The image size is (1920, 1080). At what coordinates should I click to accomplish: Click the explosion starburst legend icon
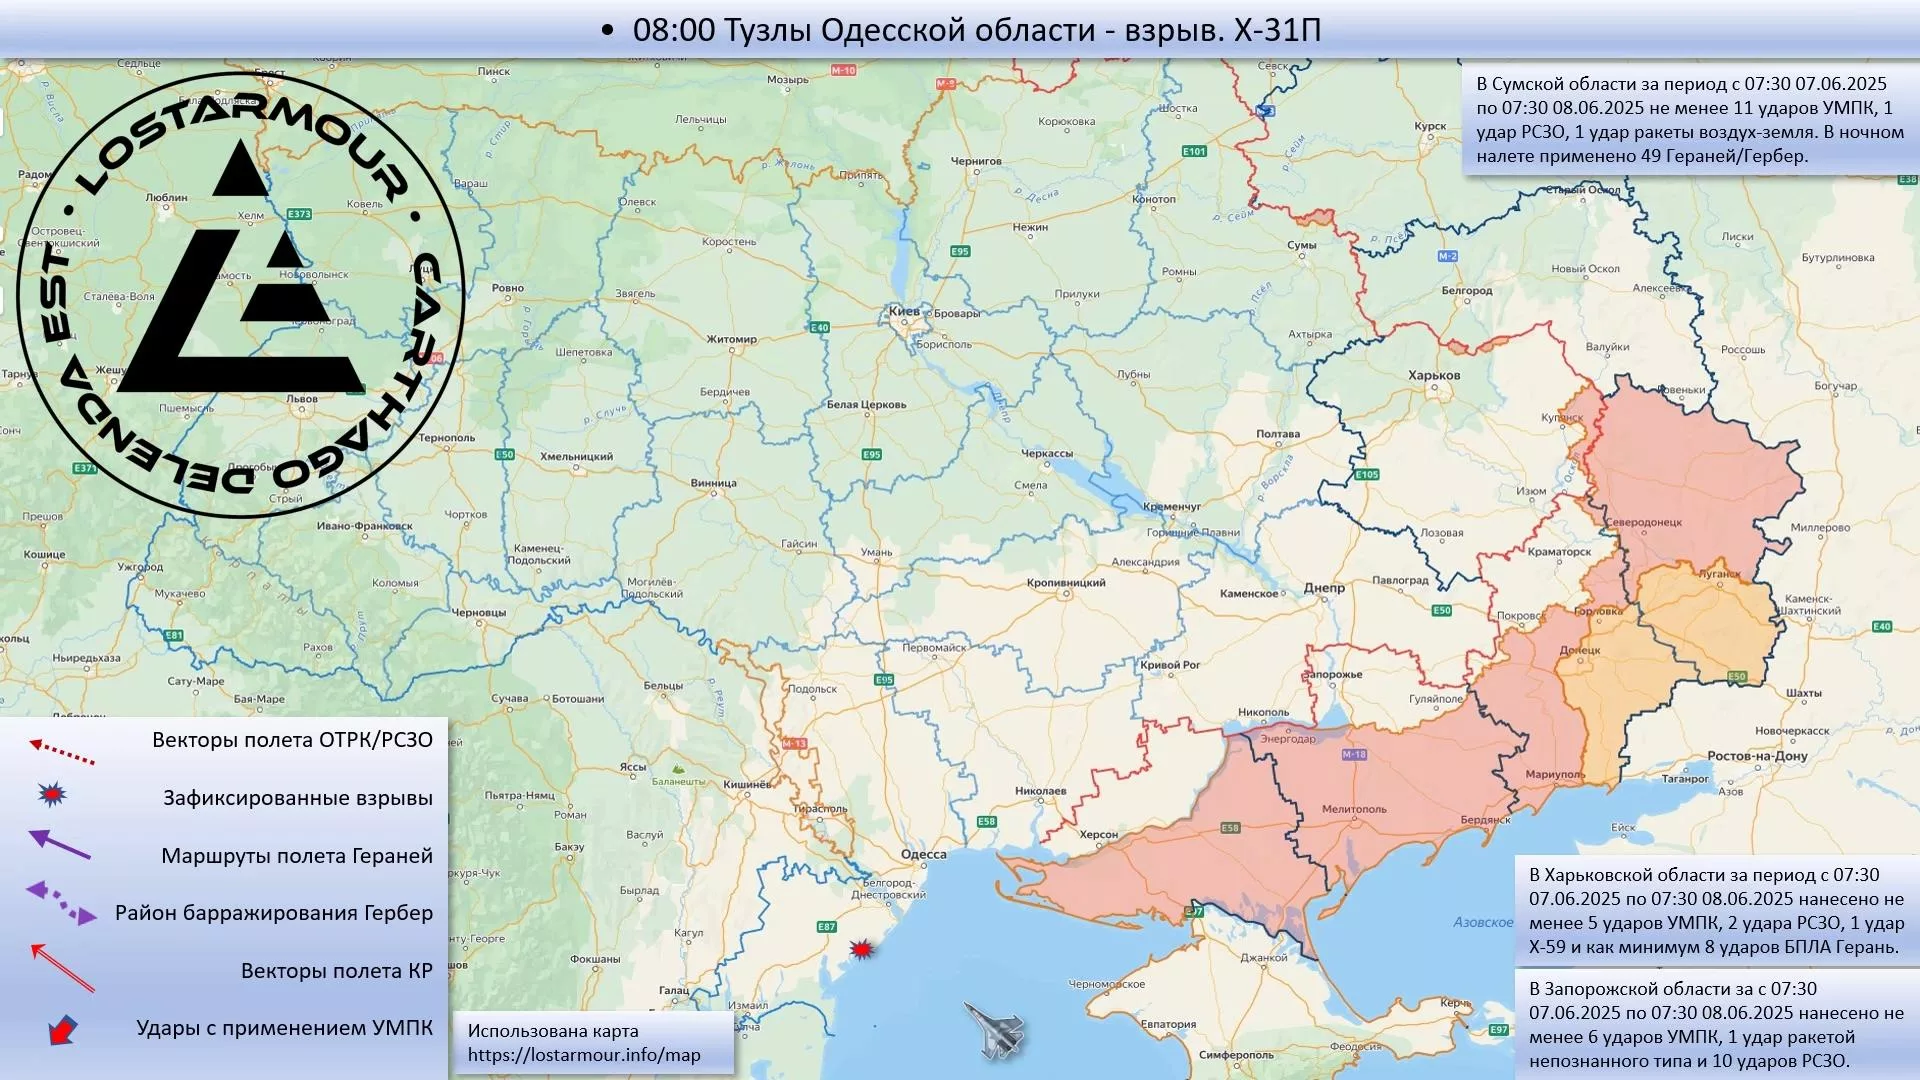point(52,795)
